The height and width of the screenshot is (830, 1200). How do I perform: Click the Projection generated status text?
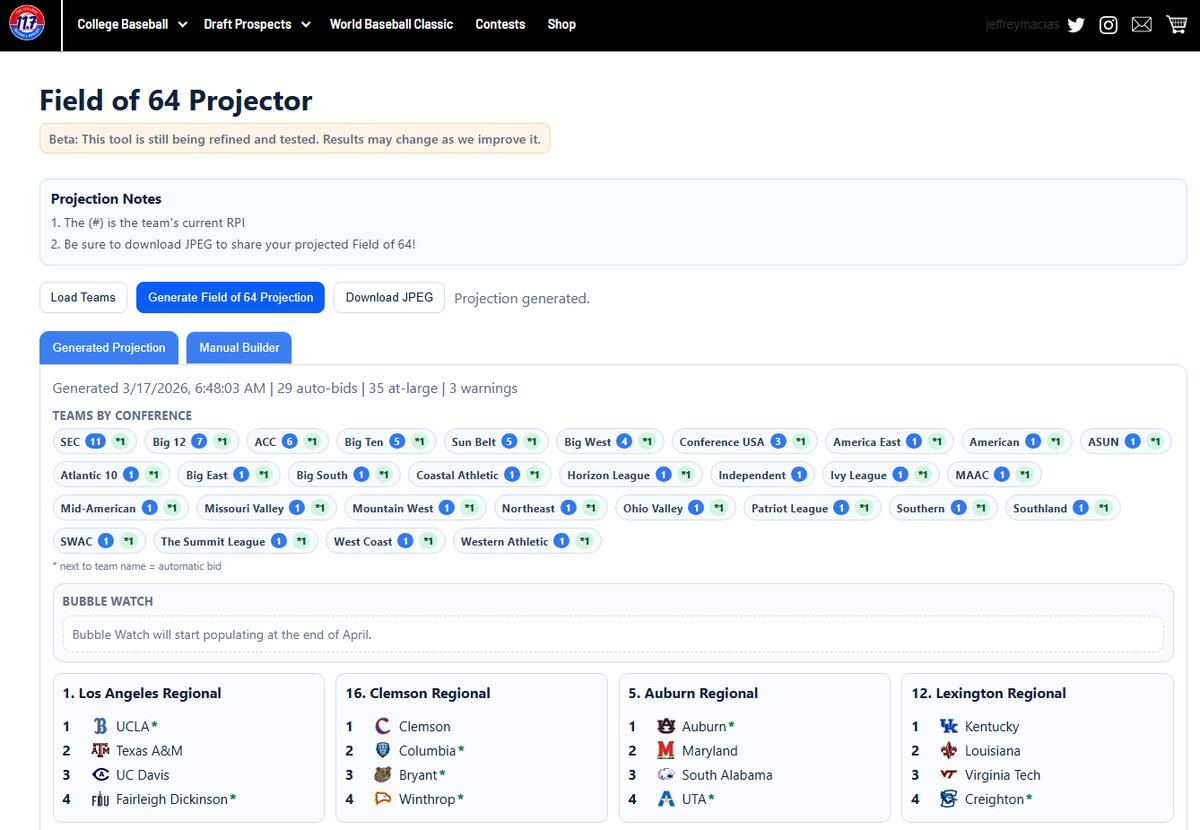coord(522,298)
